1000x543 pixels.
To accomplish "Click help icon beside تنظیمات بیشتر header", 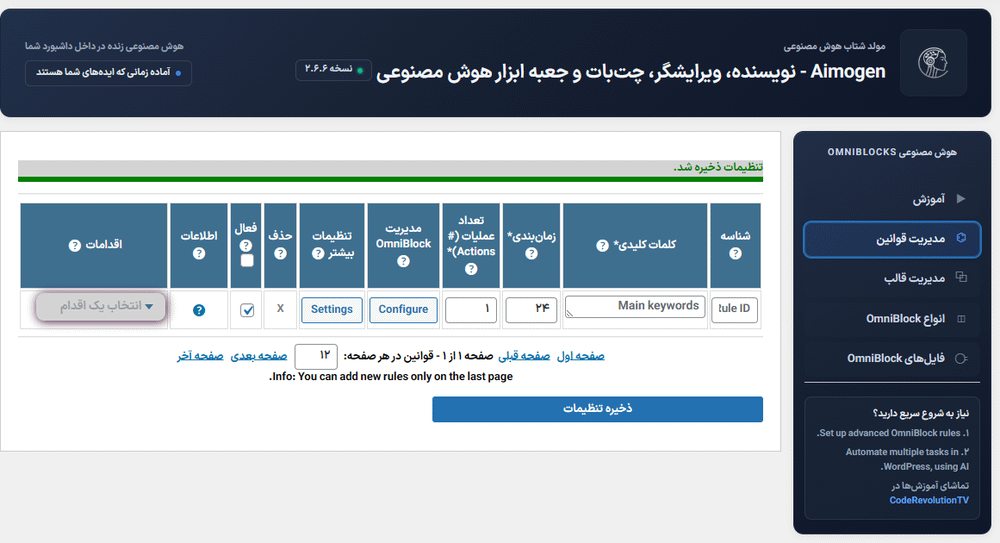I will click(x=318, y=253).
